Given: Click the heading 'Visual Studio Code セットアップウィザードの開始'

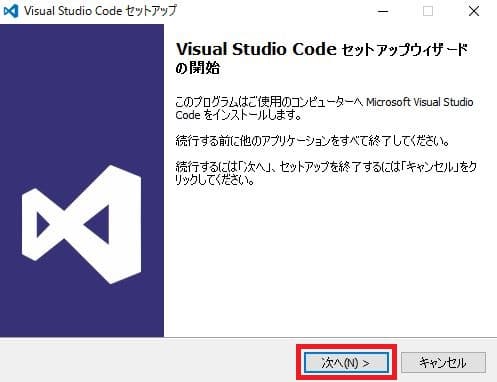Looking at the screenshot, I should tap(322, 58).
